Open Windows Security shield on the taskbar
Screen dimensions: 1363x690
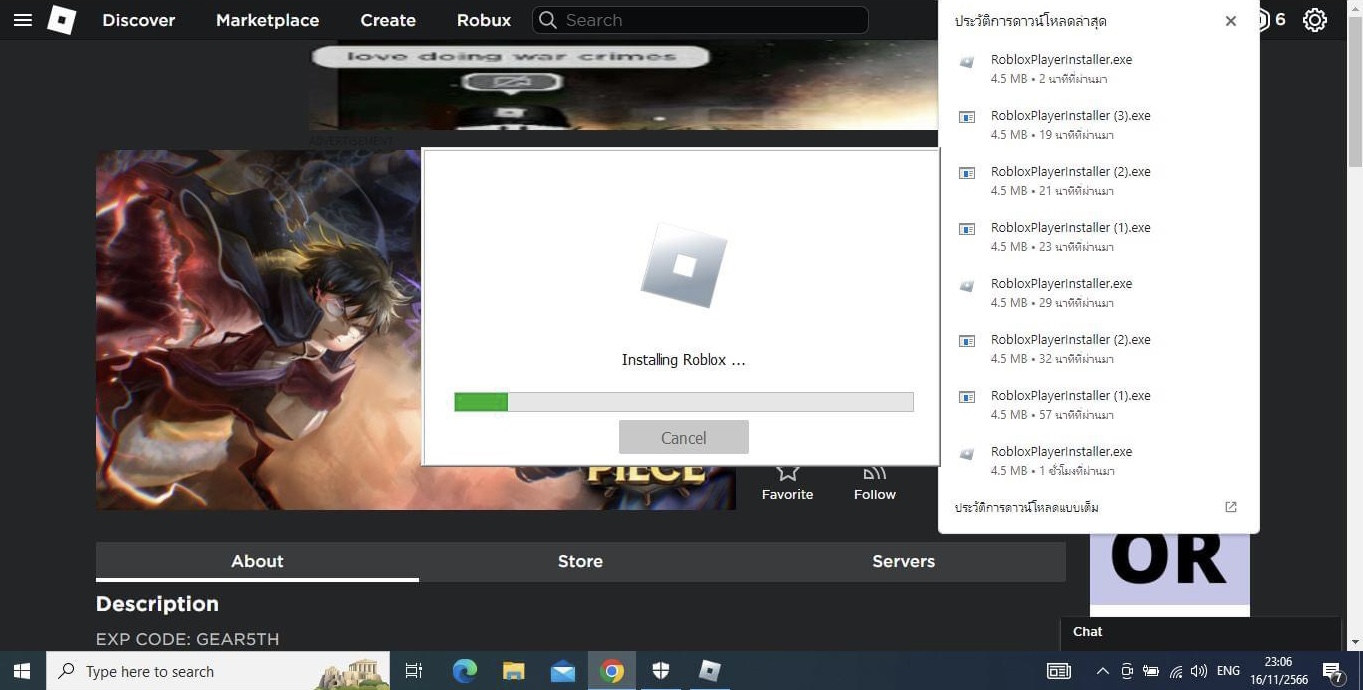click(x=661, y=671)
